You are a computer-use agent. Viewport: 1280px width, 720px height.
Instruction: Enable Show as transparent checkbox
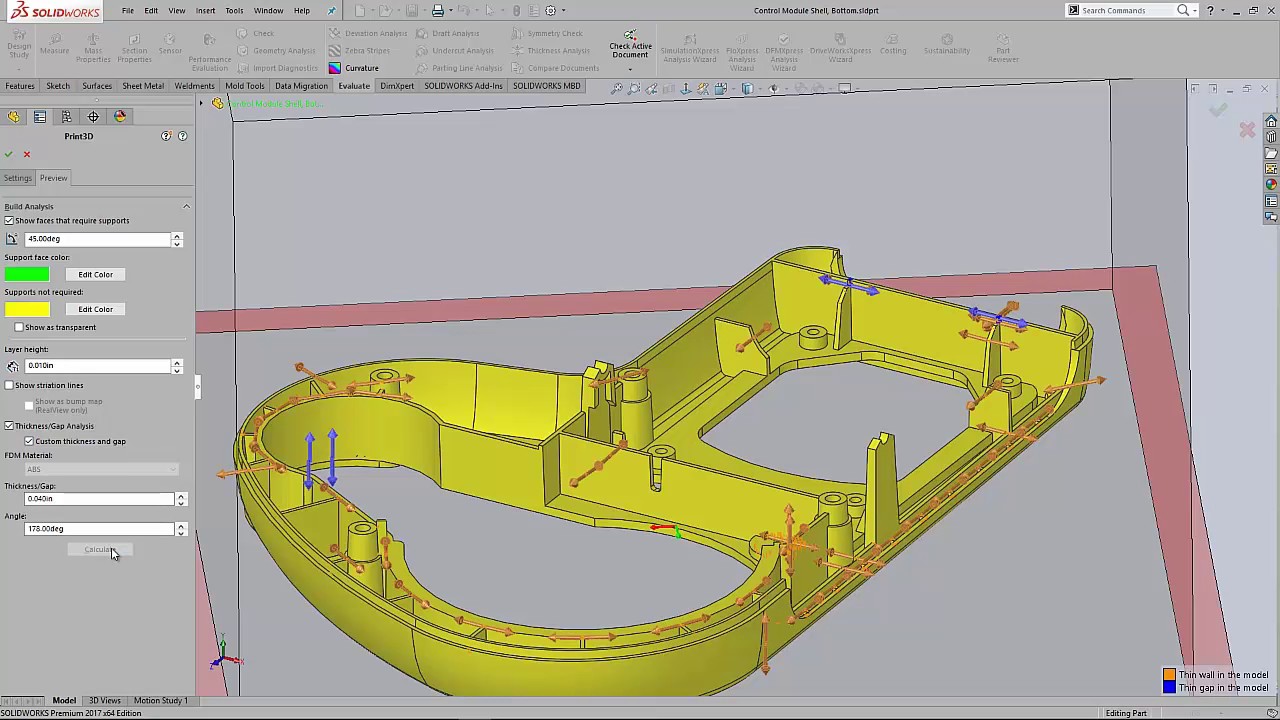pyautogui.click(x=19, y=327)
